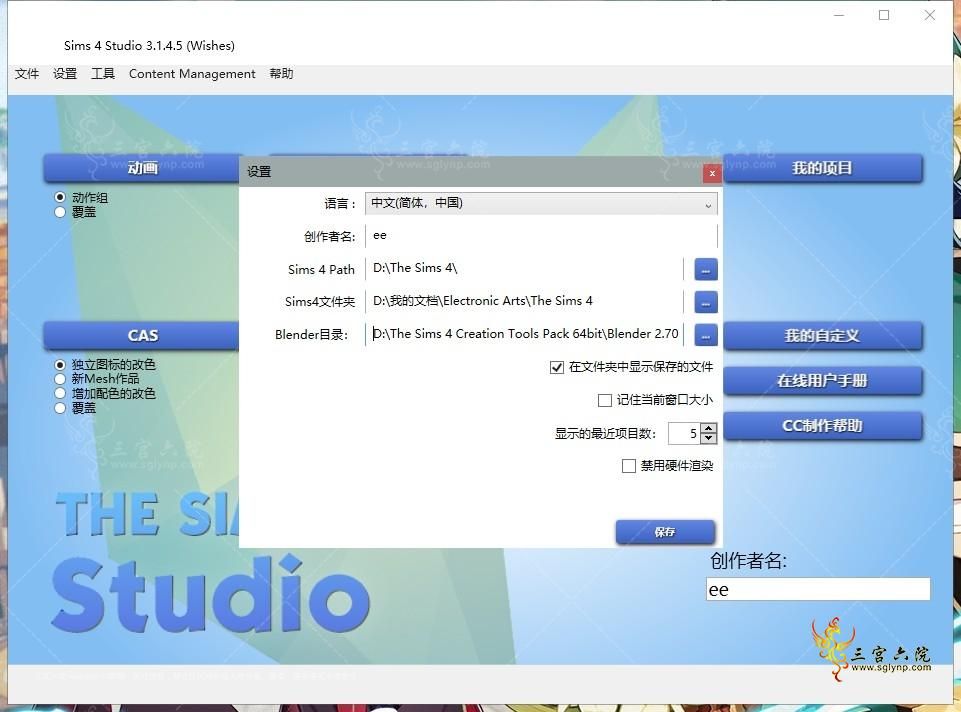Select 覆盖 radio option under CAS

pos(60,408)
